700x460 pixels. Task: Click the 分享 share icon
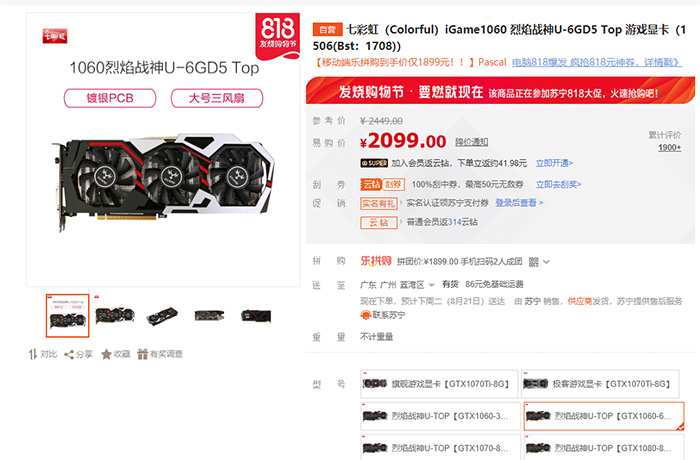point(69,355)
